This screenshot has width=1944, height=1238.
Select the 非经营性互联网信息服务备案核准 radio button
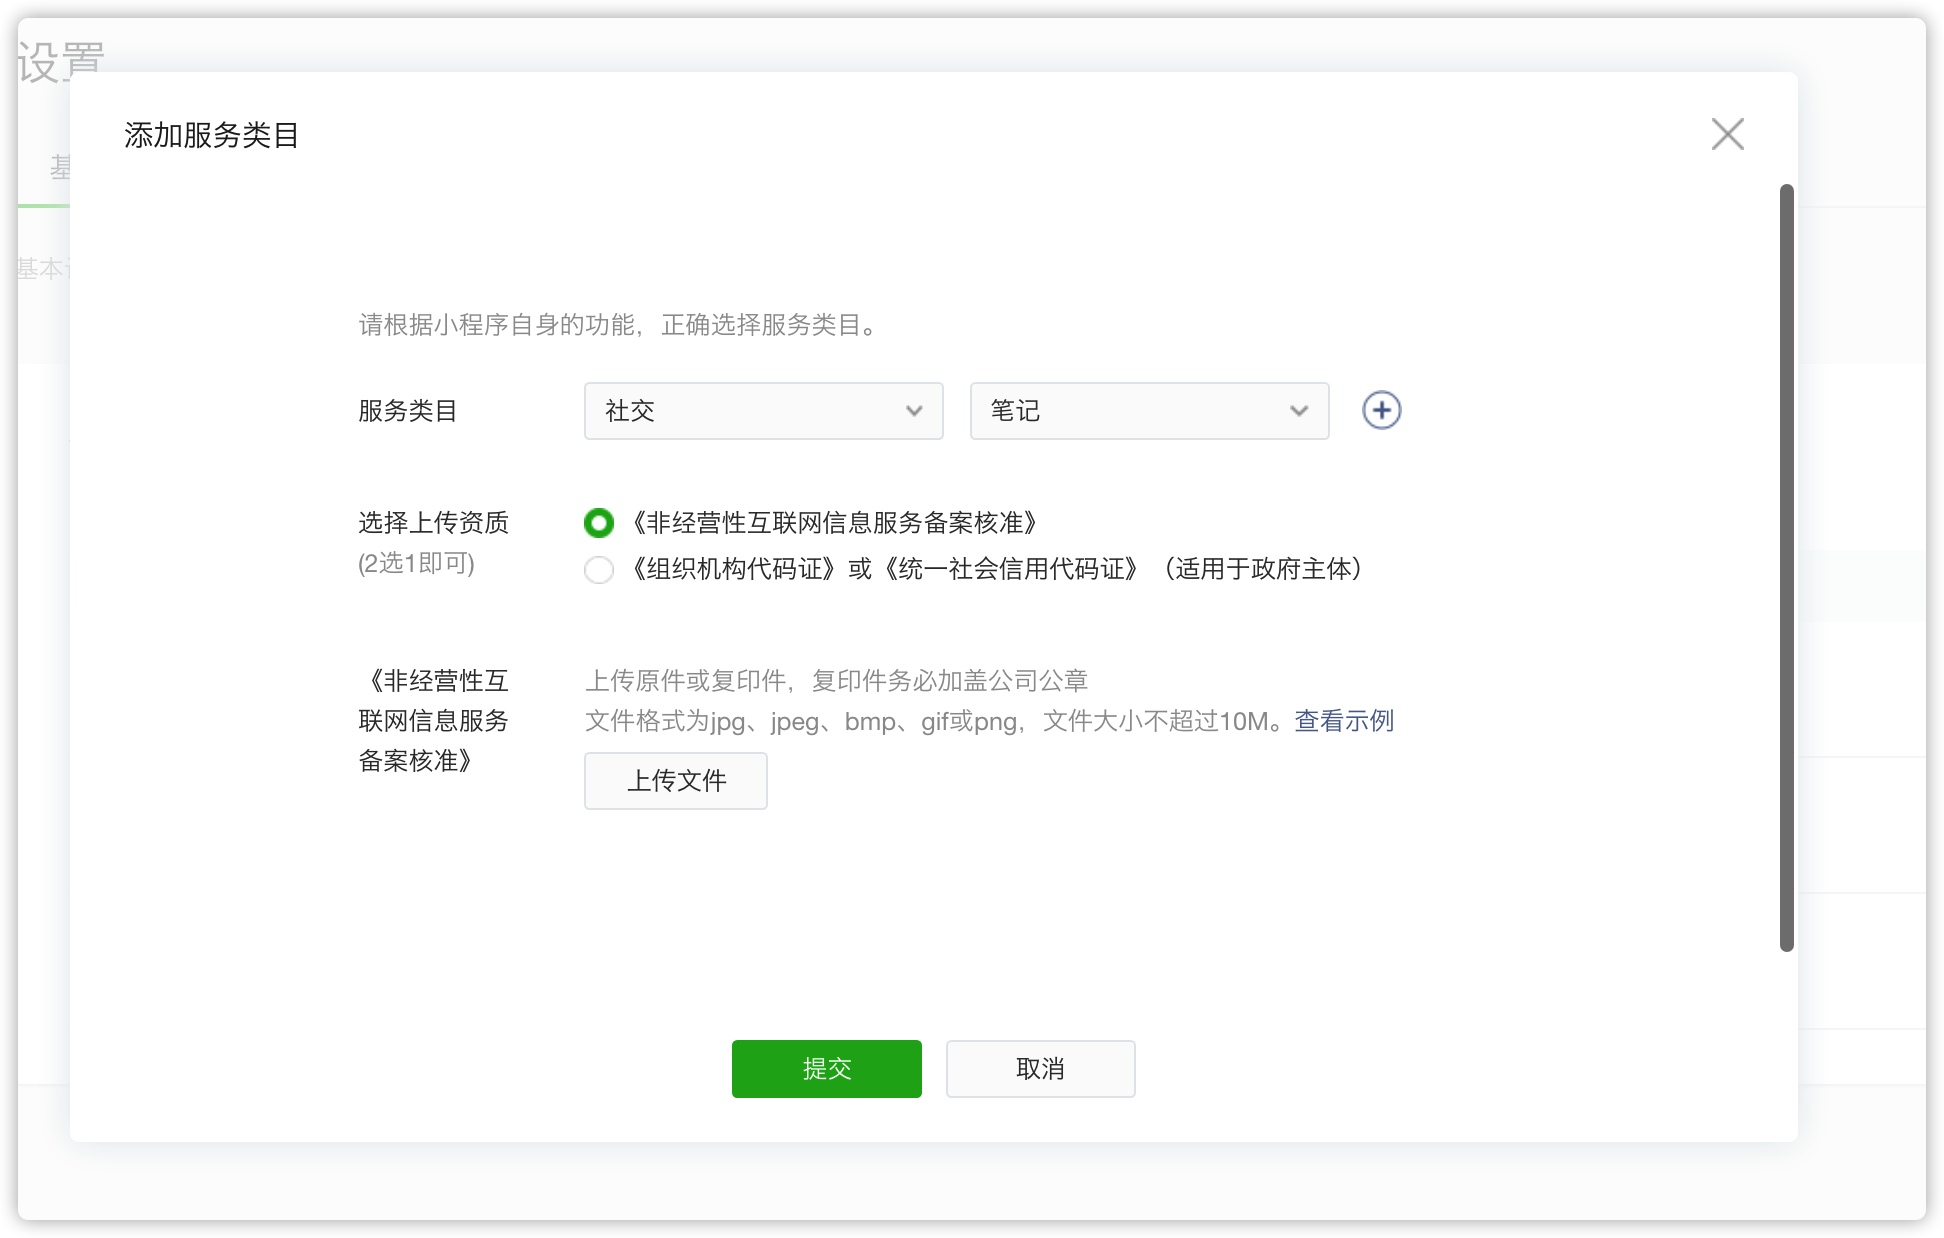598,523
